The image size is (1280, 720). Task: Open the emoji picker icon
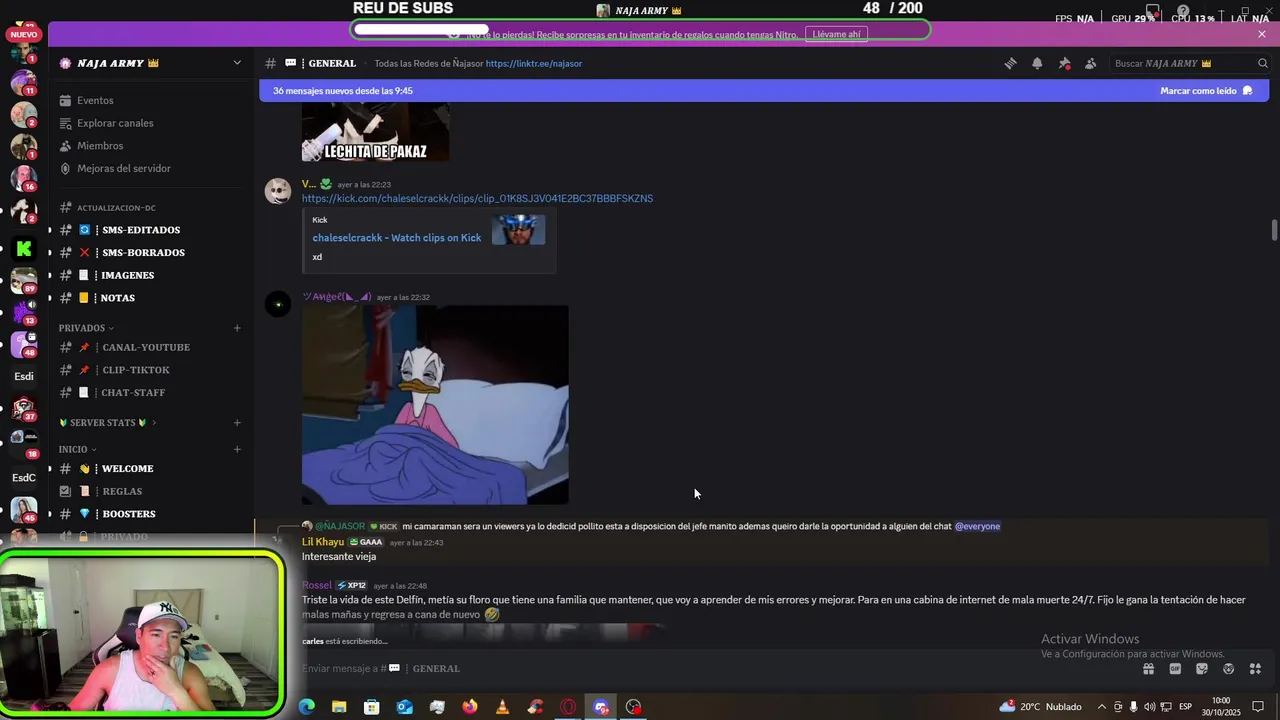tap(1228, 669)
